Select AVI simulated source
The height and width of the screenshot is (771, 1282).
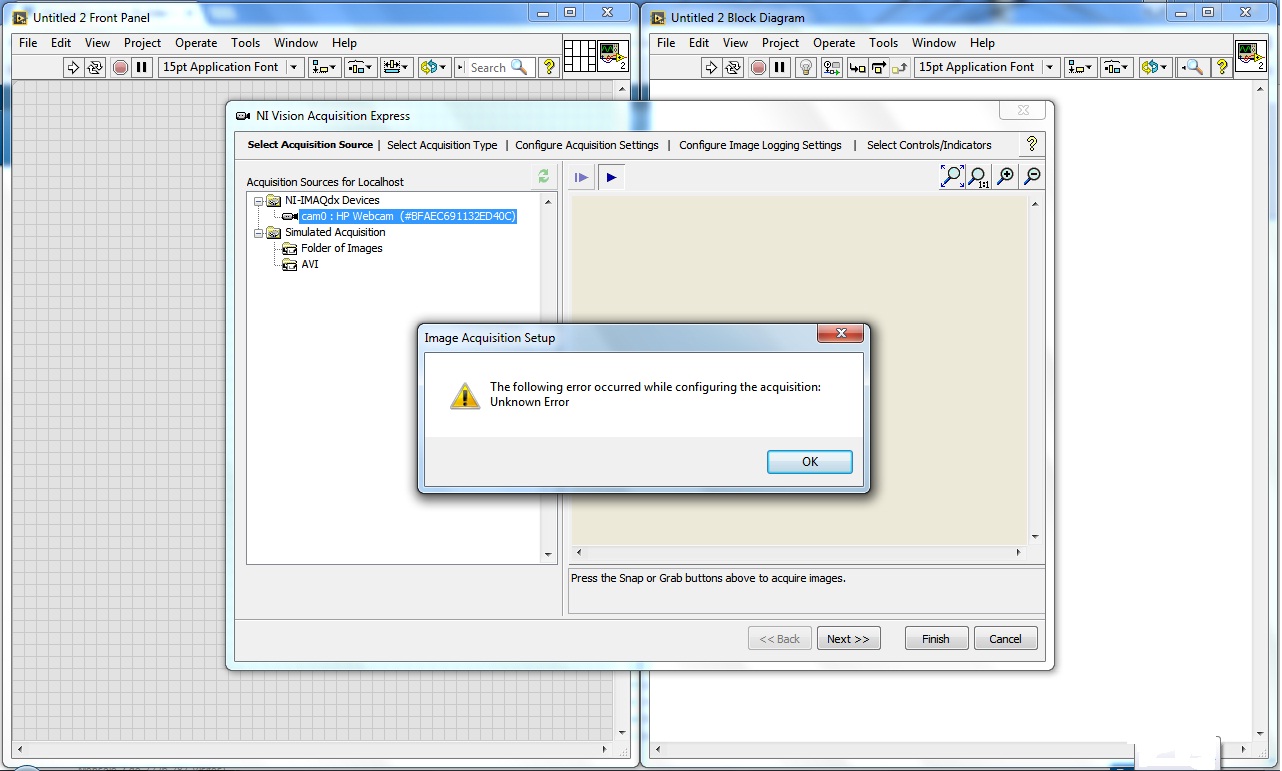click(310, 264)
